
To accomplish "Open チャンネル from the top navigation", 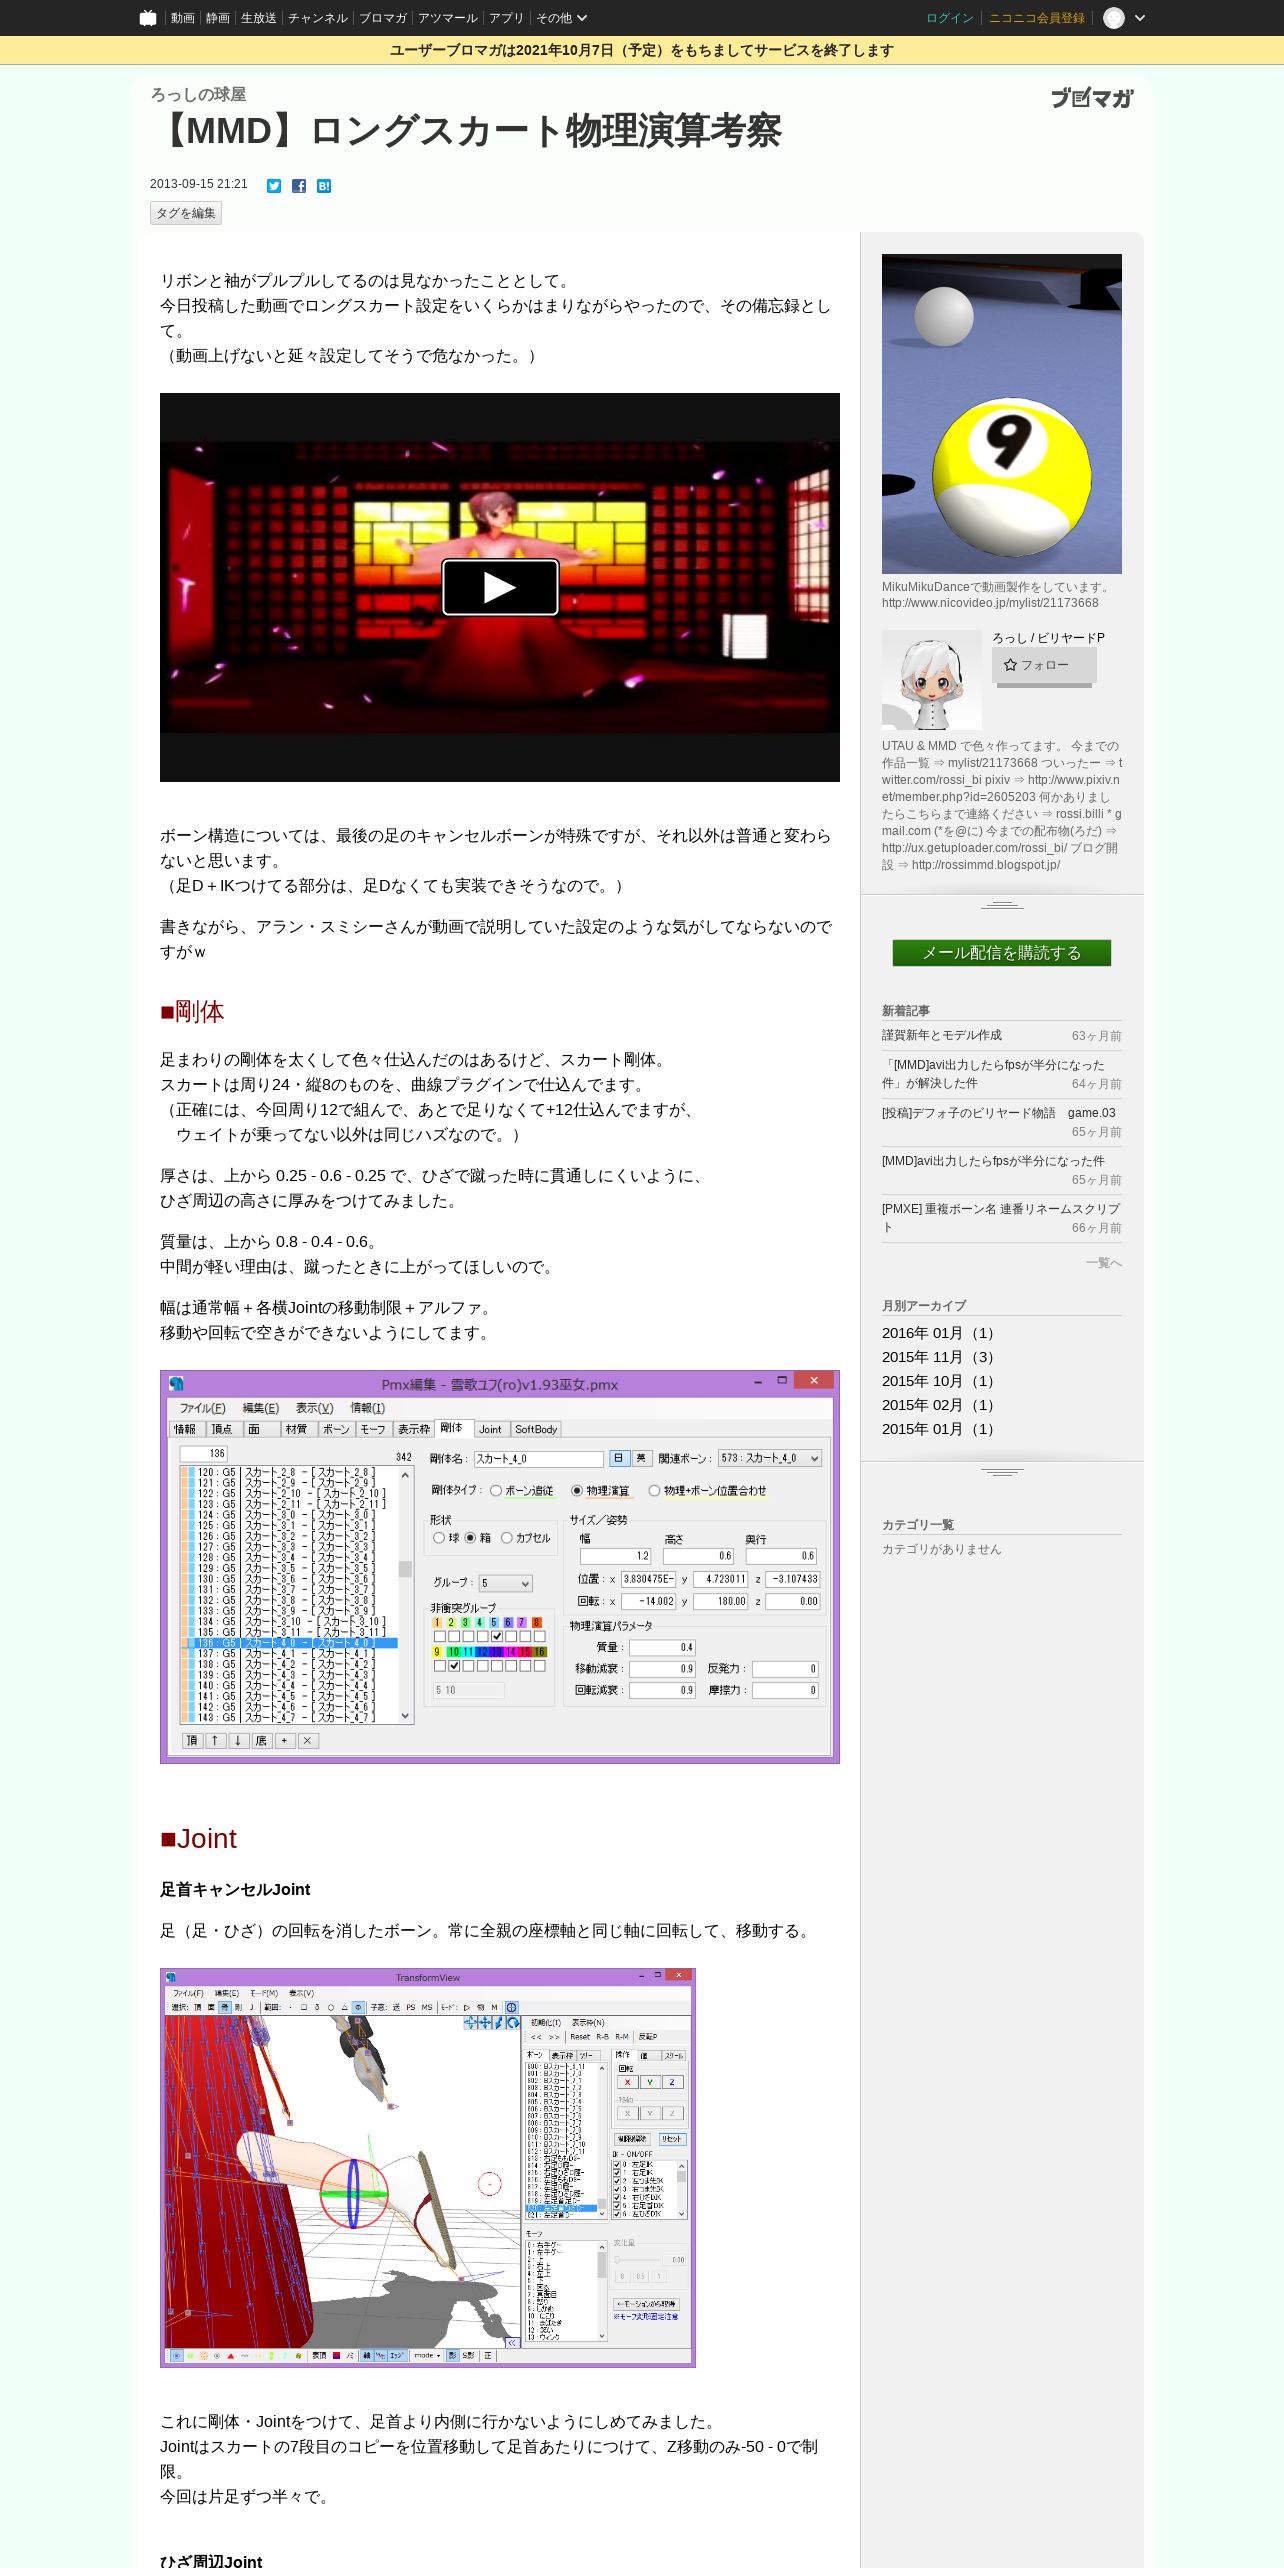I will pyautogui.click(x=318, y=18).
